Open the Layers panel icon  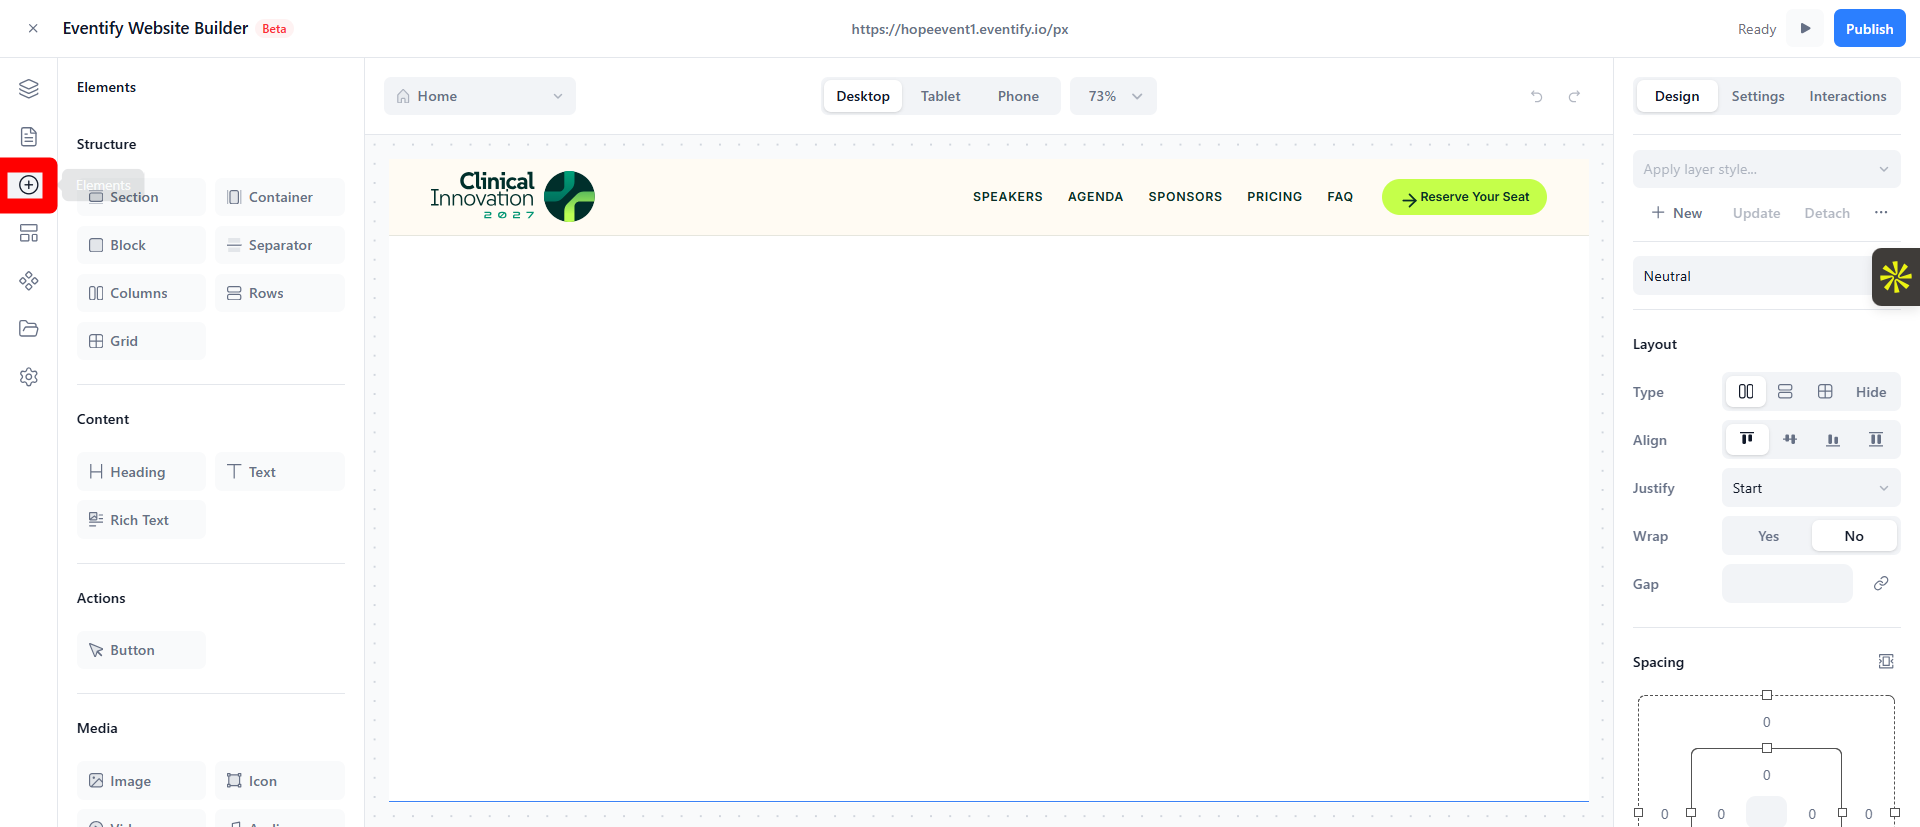click(x=29, y=89)
